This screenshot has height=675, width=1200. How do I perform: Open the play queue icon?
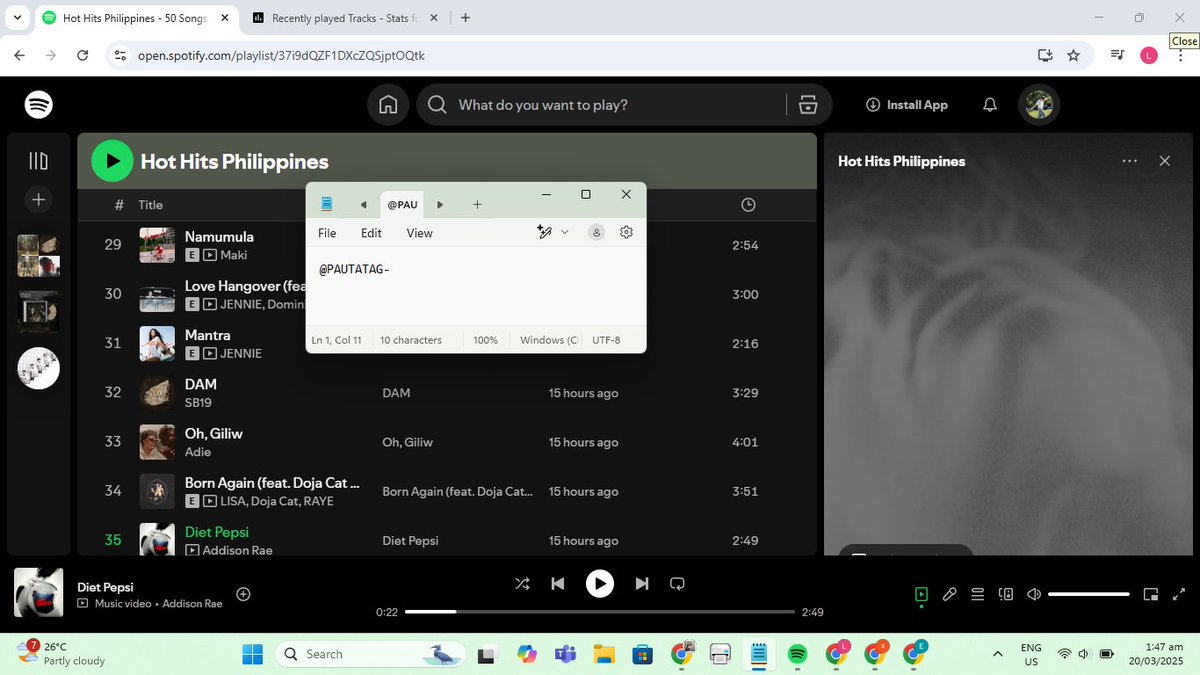click(x=978, y=594)
